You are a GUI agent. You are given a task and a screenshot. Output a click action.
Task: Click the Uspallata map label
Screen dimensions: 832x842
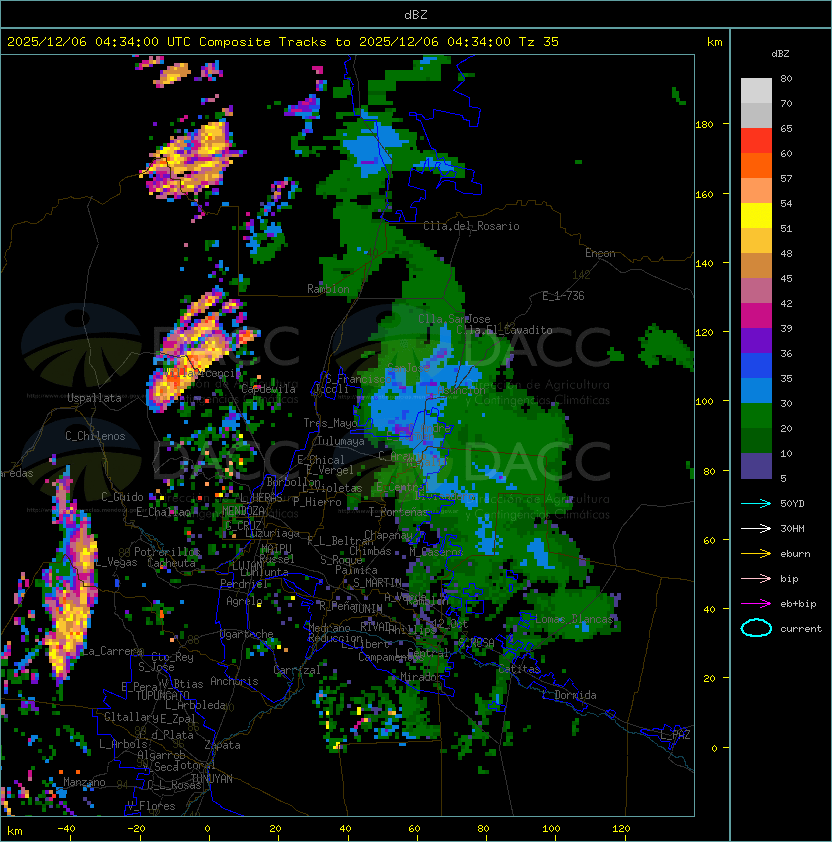(x=94, y=398)
